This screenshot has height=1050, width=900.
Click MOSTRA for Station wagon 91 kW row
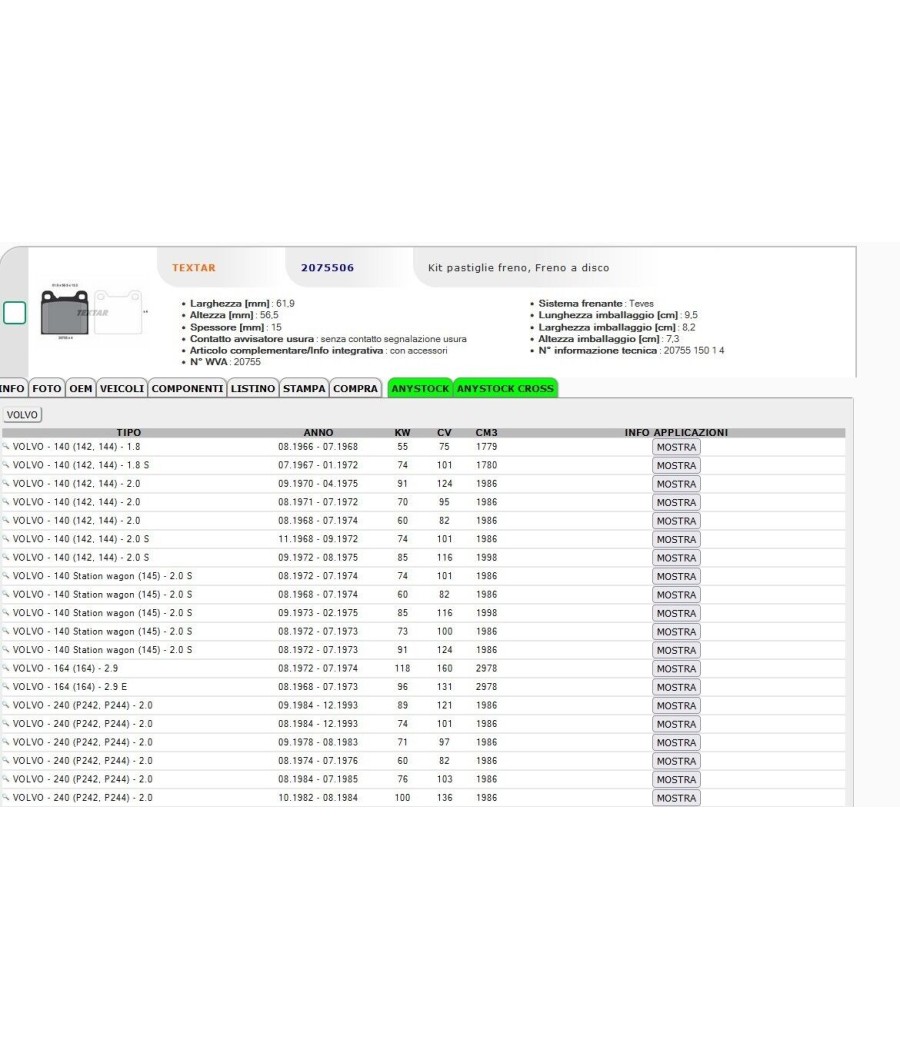pos(676,650)
